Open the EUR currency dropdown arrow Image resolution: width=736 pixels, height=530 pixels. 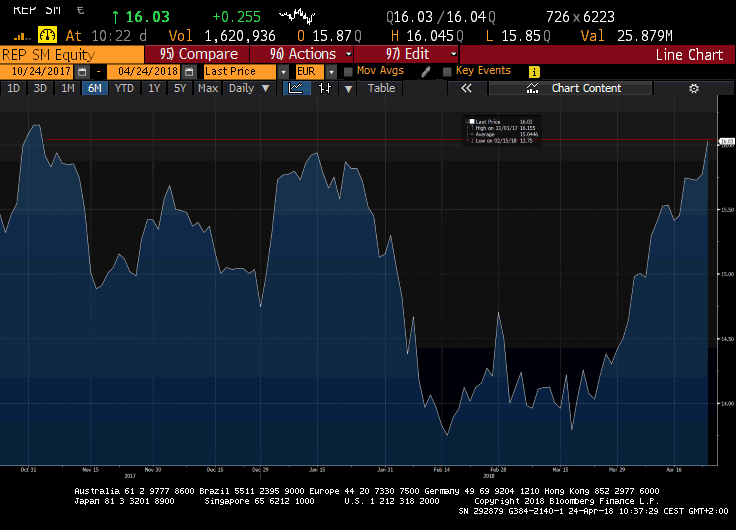click(x=331, y=72)
